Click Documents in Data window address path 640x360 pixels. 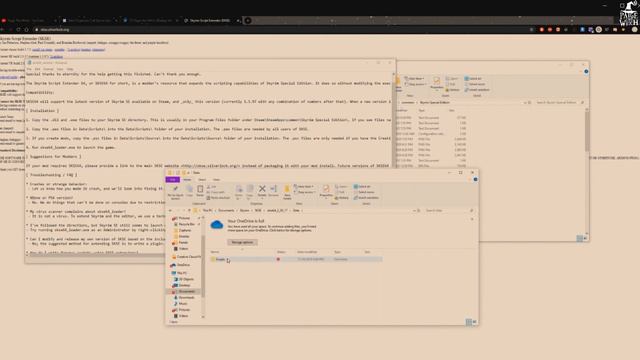226,211
